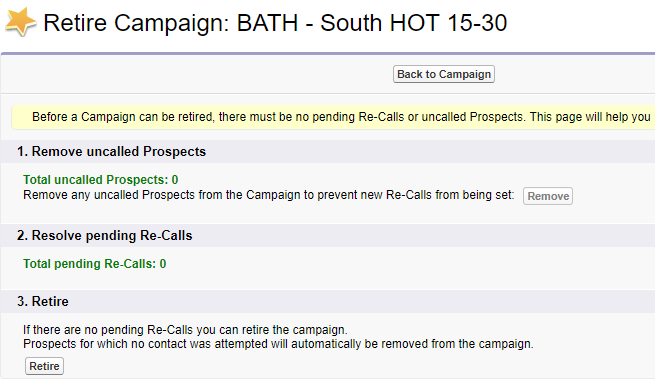655x384 pixels.
Task: Click the uncalled Prospects count value 0
Action: 175,180
